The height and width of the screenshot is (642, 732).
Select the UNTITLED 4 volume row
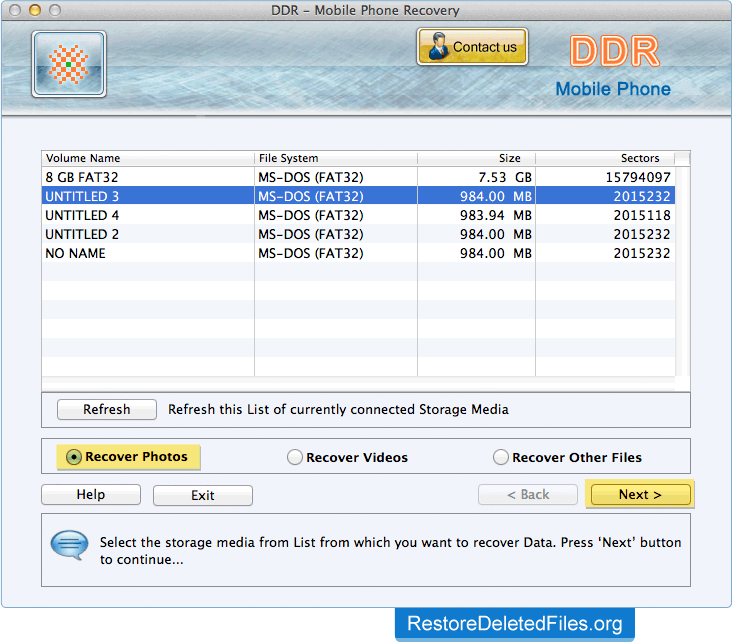pos(358,215)
